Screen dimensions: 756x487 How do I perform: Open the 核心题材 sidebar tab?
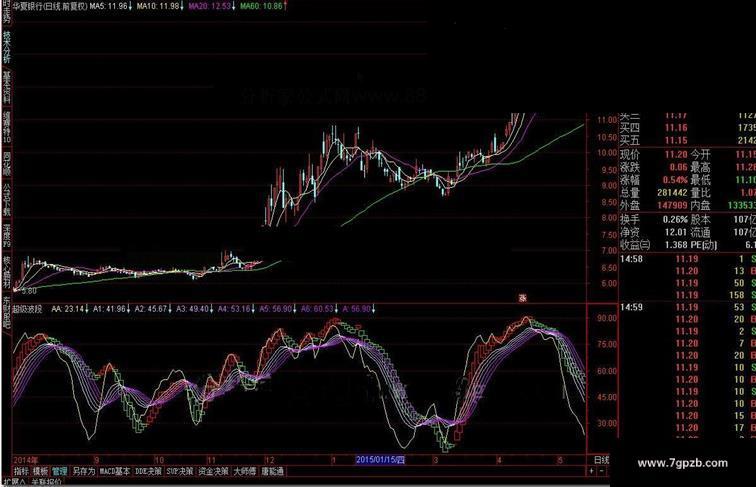coord(6,273)
